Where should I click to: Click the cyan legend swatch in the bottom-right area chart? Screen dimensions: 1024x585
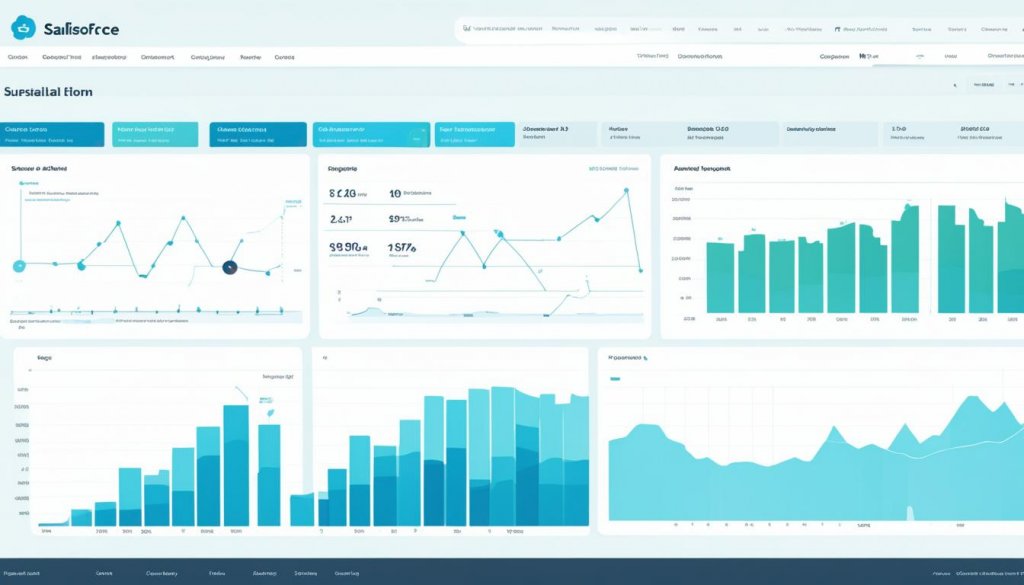point(615,379)
